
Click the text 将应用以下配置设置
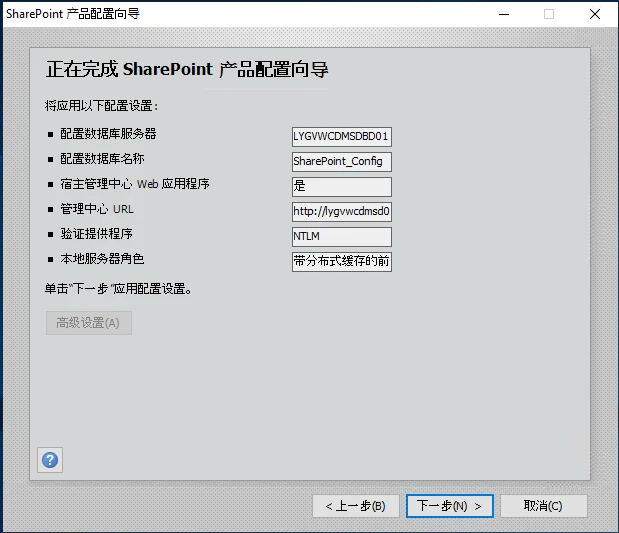(101, 106)
